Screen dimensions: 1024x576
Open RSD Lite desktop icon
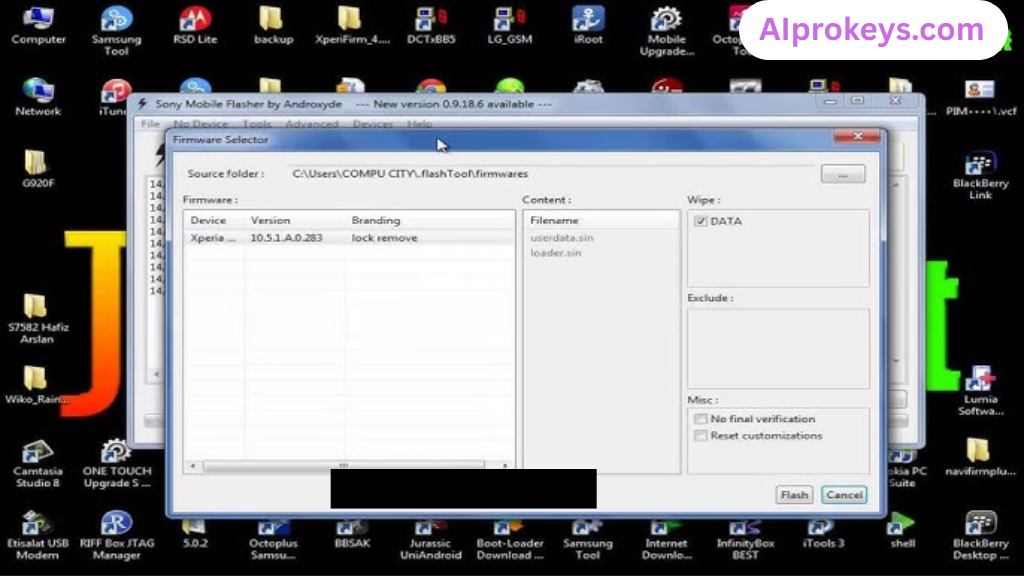(195, 26)
